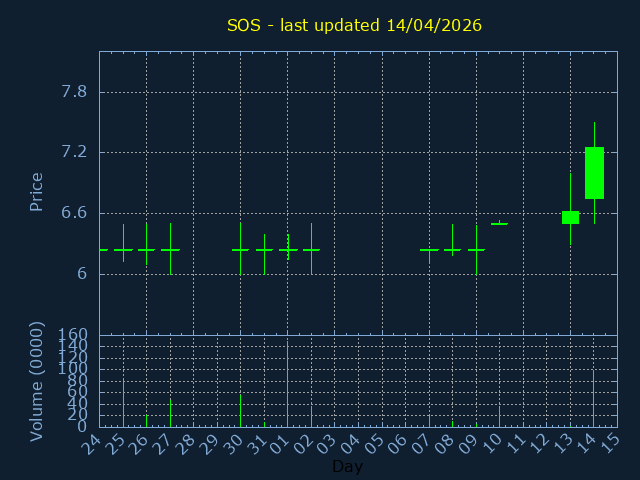Select the volume bar for day 30
The height and width of the screenshot is (480, 640).
click(240, 411)
